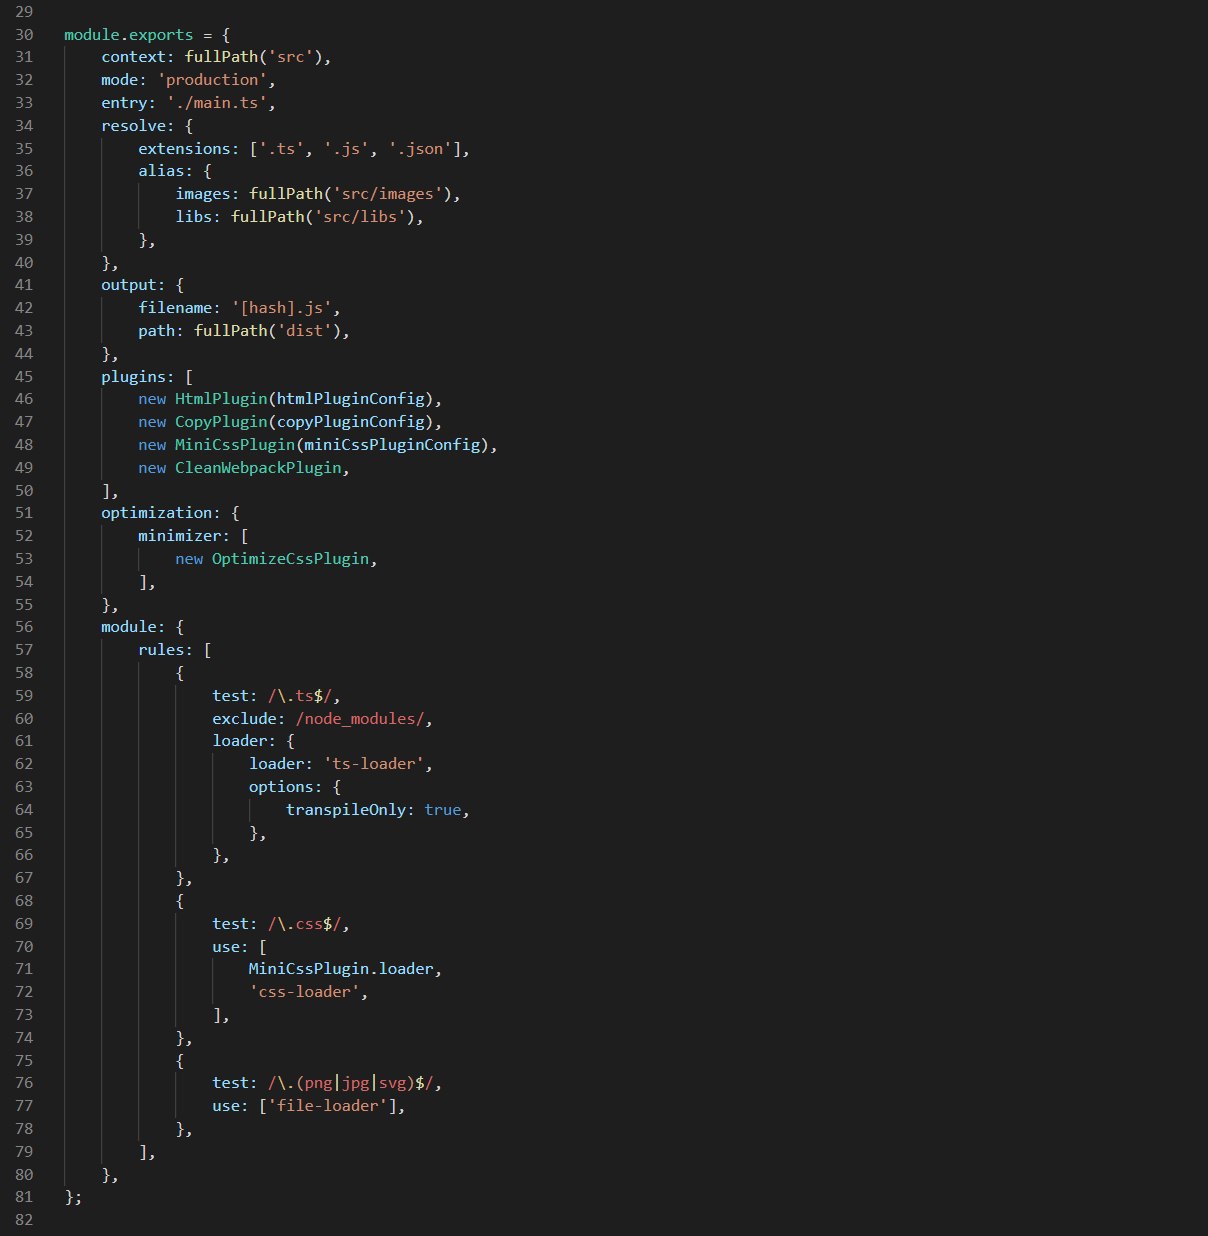Click line number 45 next to plugins
1208x1236 pixels.
coord(24,377)
